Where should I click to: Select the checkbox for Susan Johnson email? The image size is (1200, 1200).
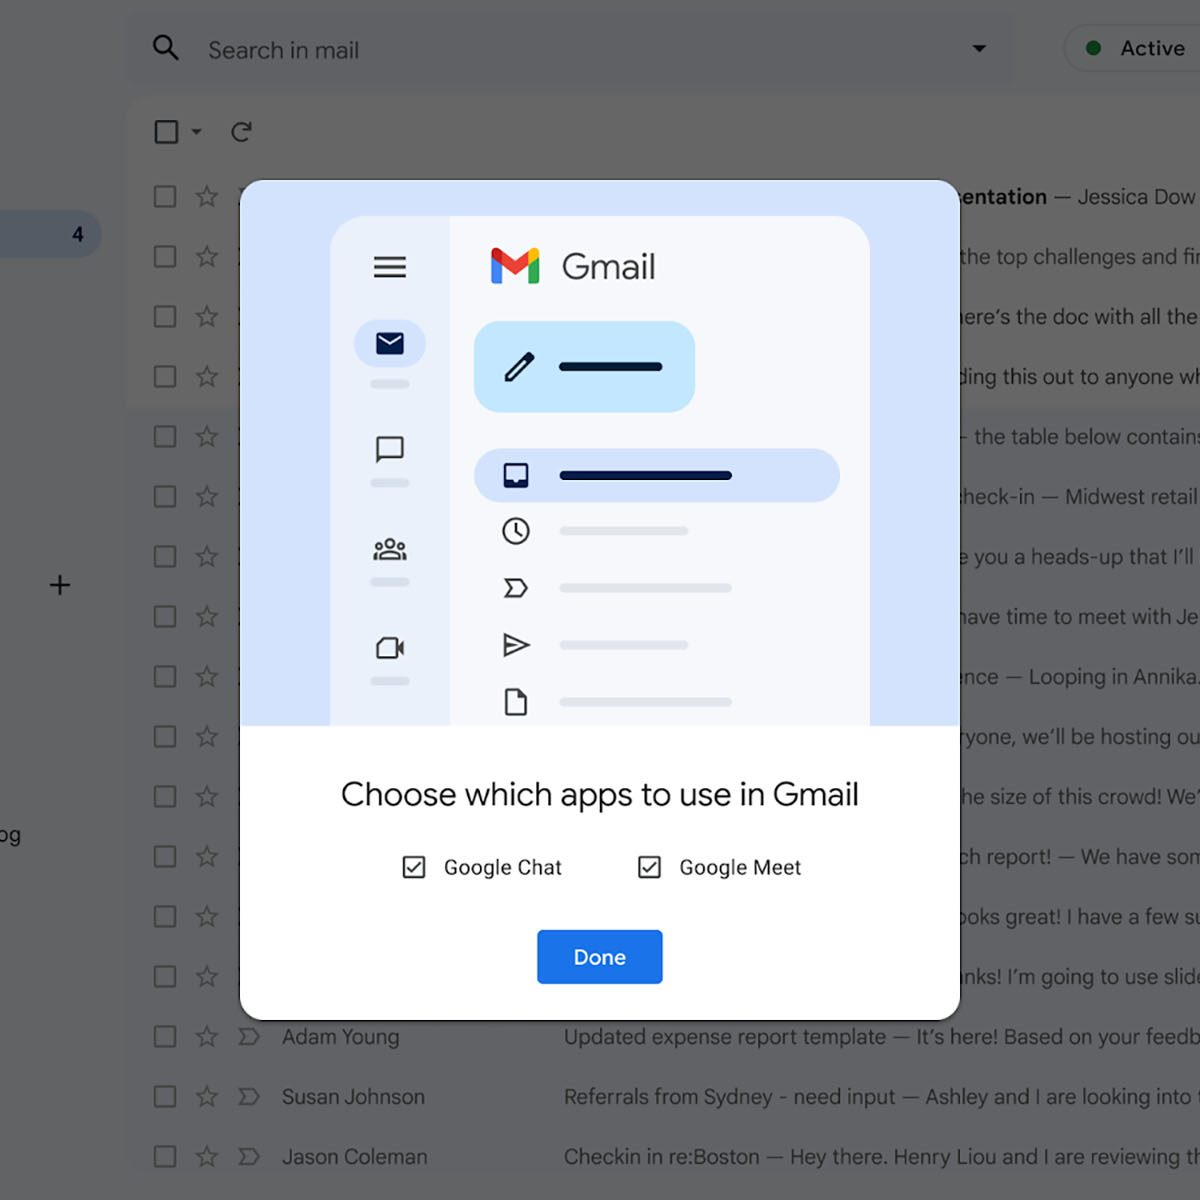[165, 1097]
